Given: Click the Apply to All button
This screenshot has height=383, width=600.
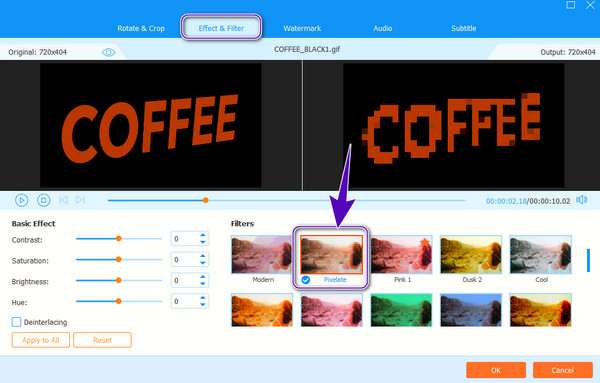Looking at the screenshot, I should pyautogui.click(x=41, y=340).
